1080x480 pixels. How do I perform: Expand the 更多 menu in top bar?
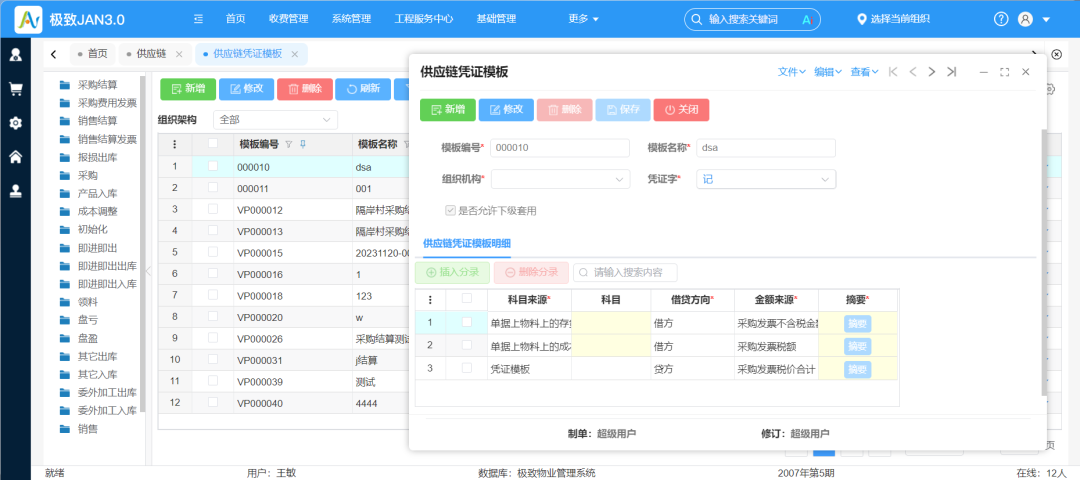583,19
